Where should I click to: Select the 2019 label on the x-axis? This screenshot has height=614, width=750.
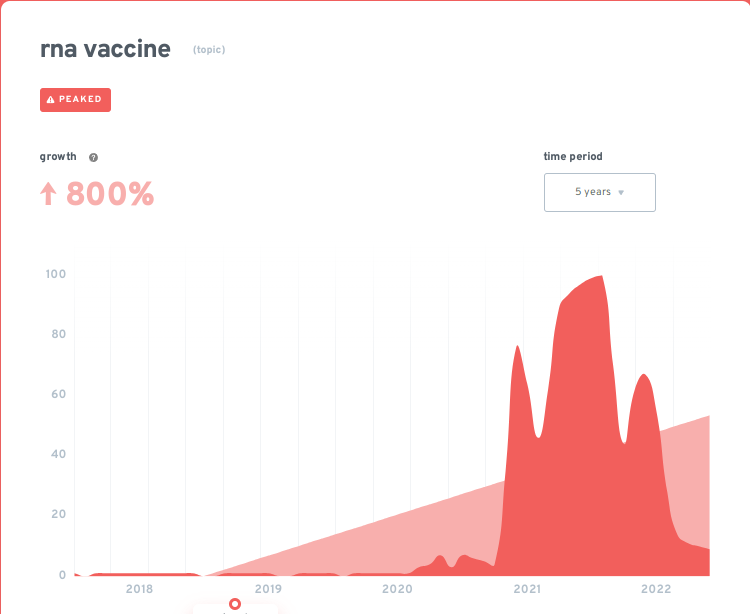[x=268, y=589]
